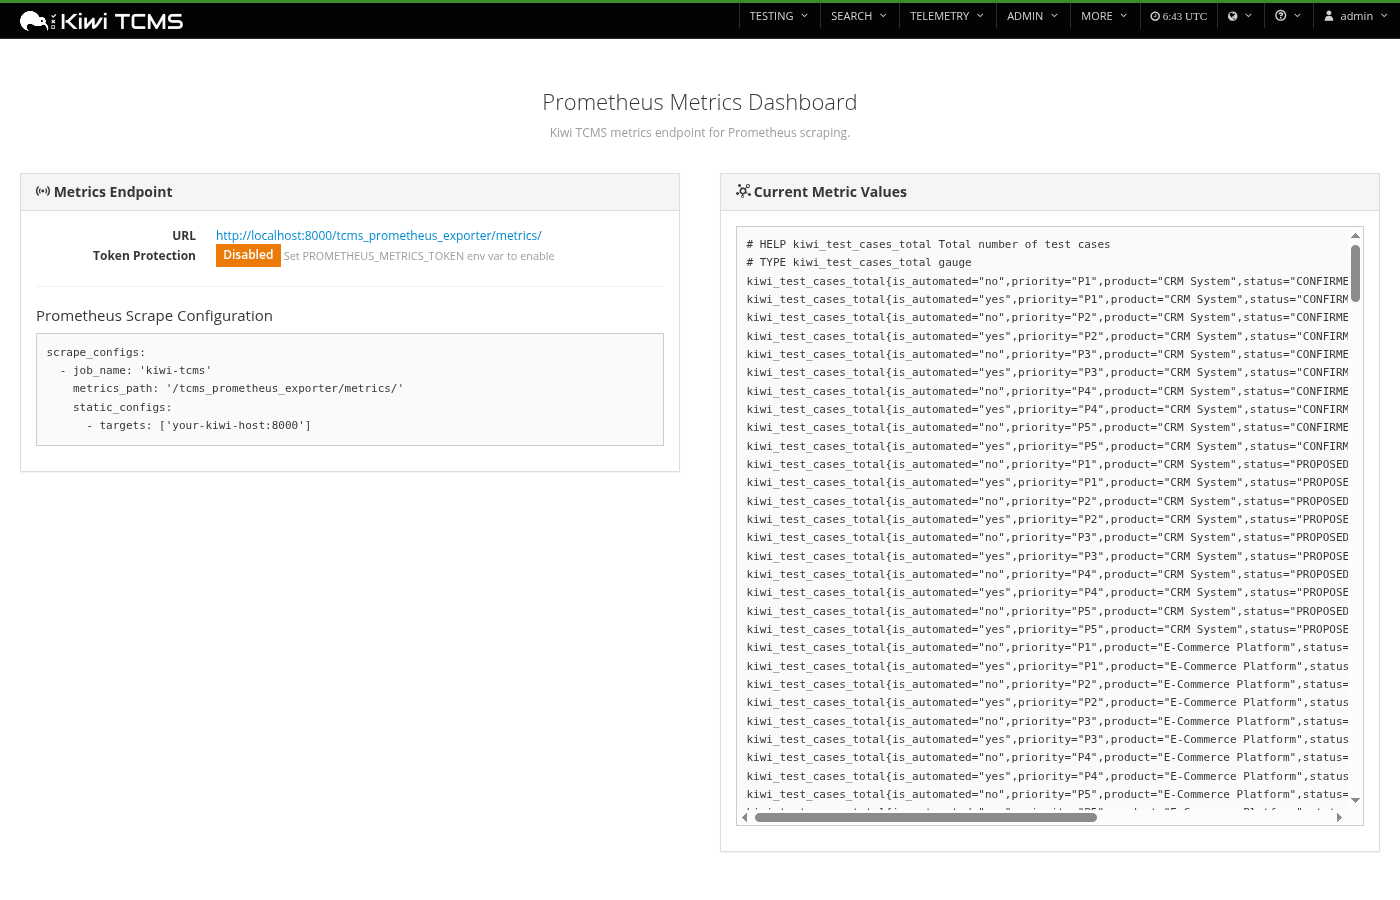Expand the TESTING dropdown chevron
This screenshot has height=900, width=1400.
coord(804,16)
